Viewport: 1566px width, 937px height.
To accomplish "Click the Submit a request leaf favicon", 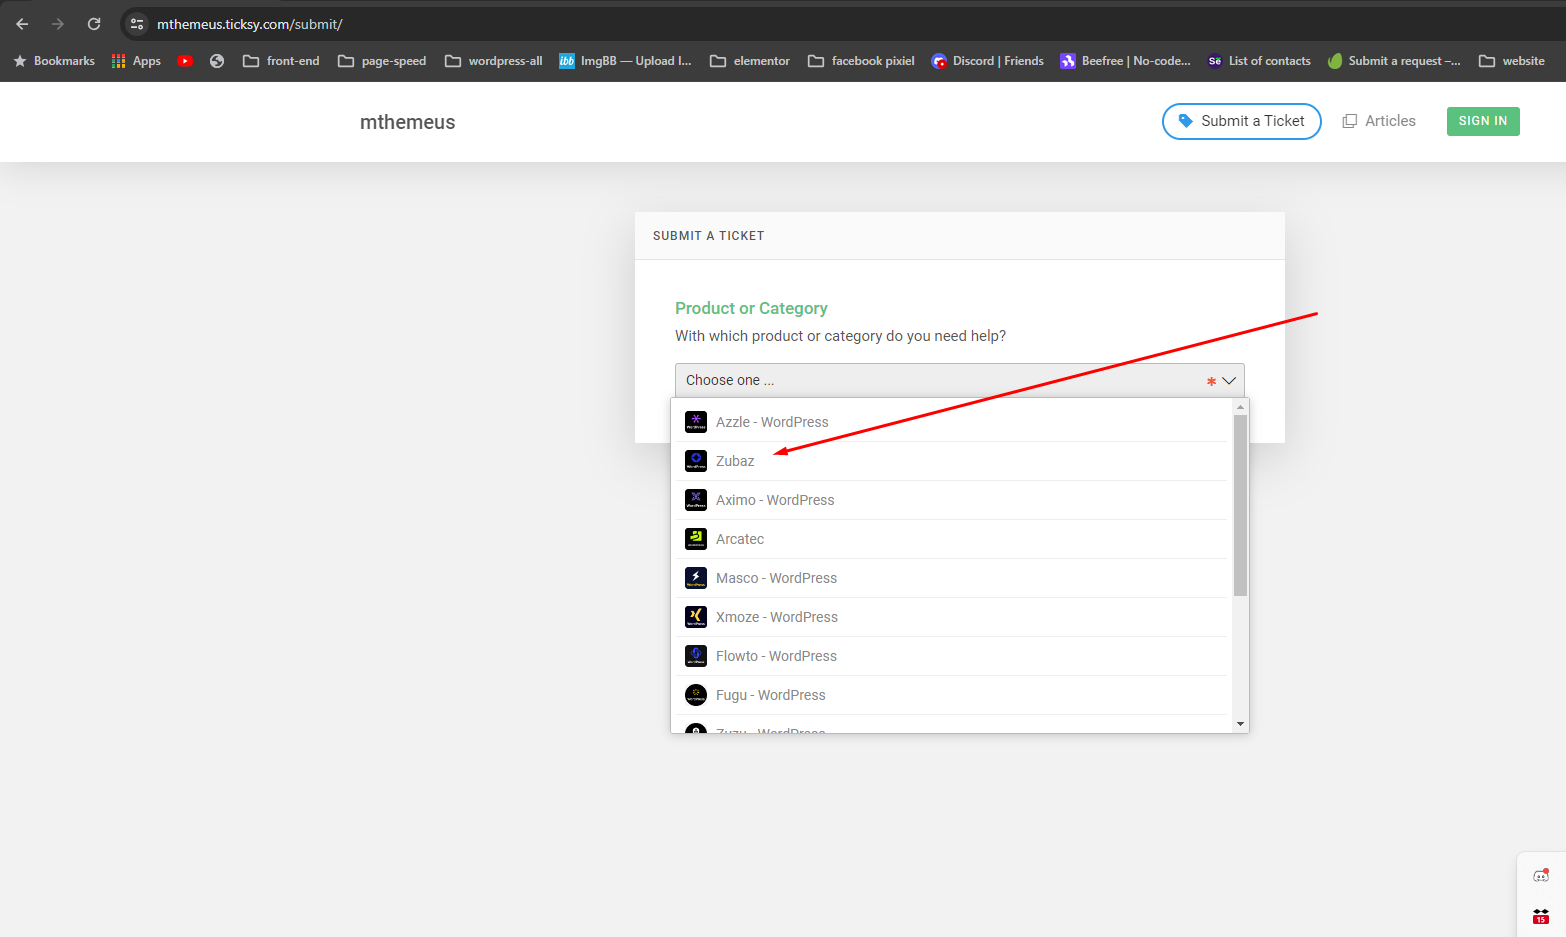I will 1335,61.
